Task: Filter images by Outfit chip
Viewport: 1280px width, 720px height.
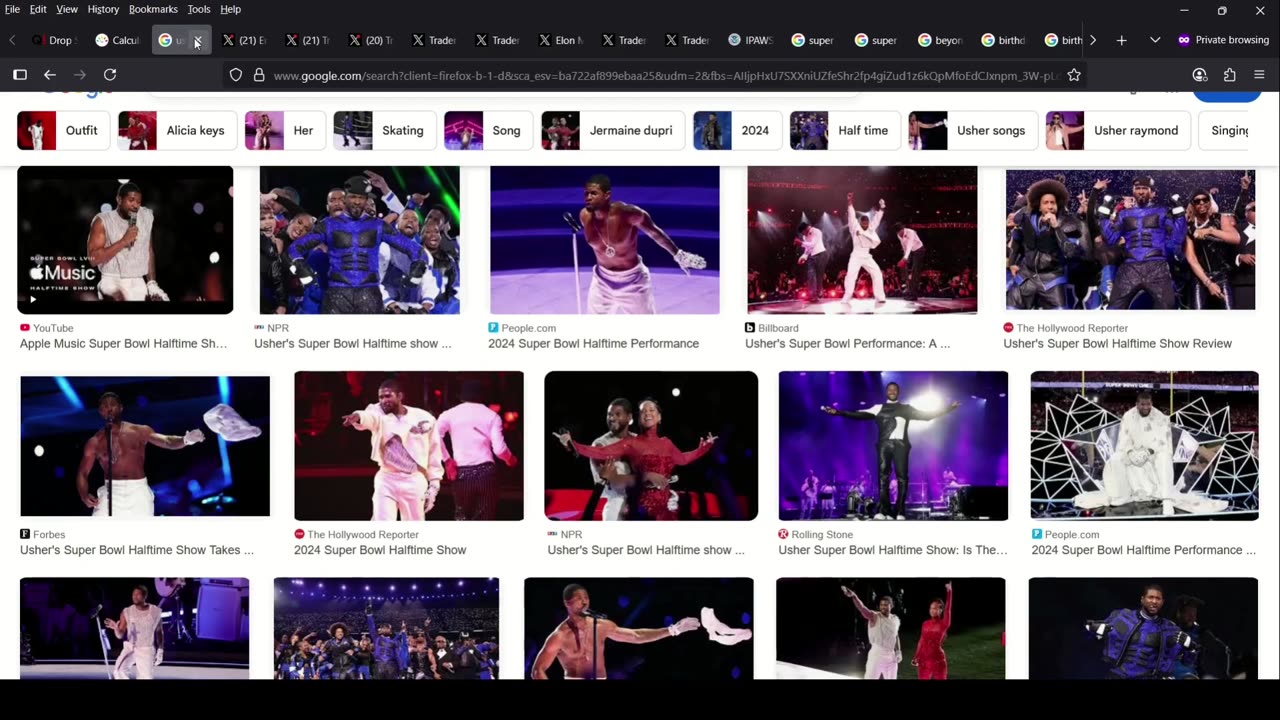Action: (x=62, y=131)
